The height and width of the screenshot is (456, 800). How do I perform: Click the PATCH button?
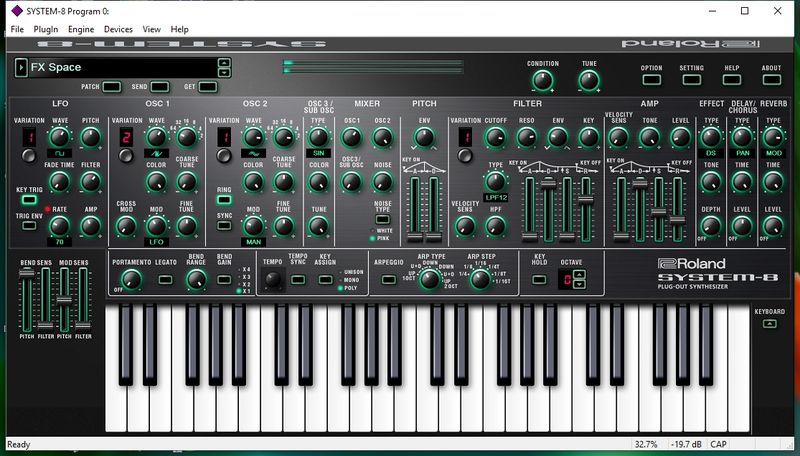point(112,87)
